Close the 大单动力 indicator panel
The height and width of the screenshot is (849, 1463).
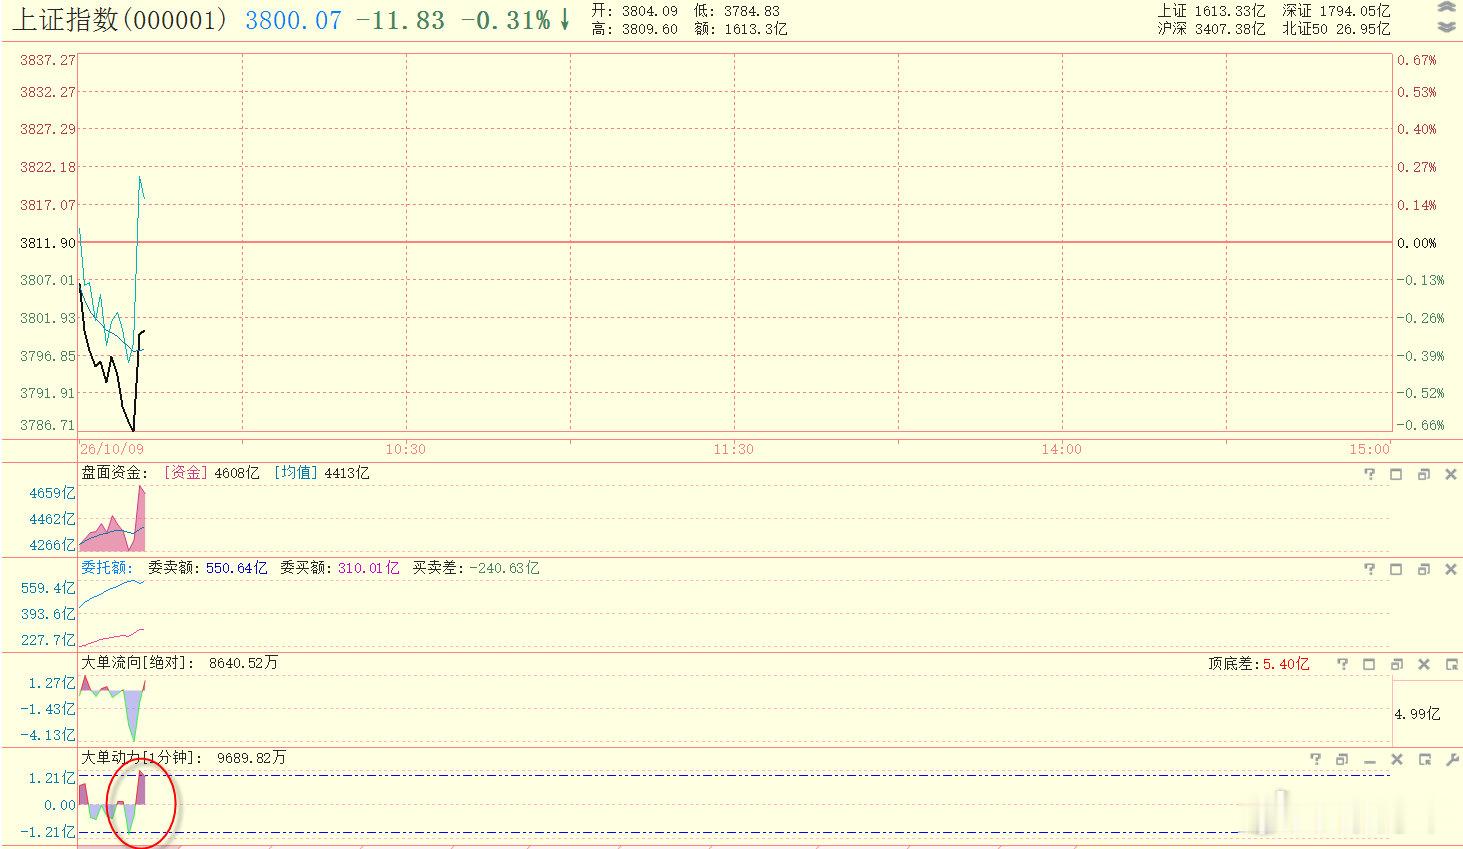click(x=1397, y=760)
